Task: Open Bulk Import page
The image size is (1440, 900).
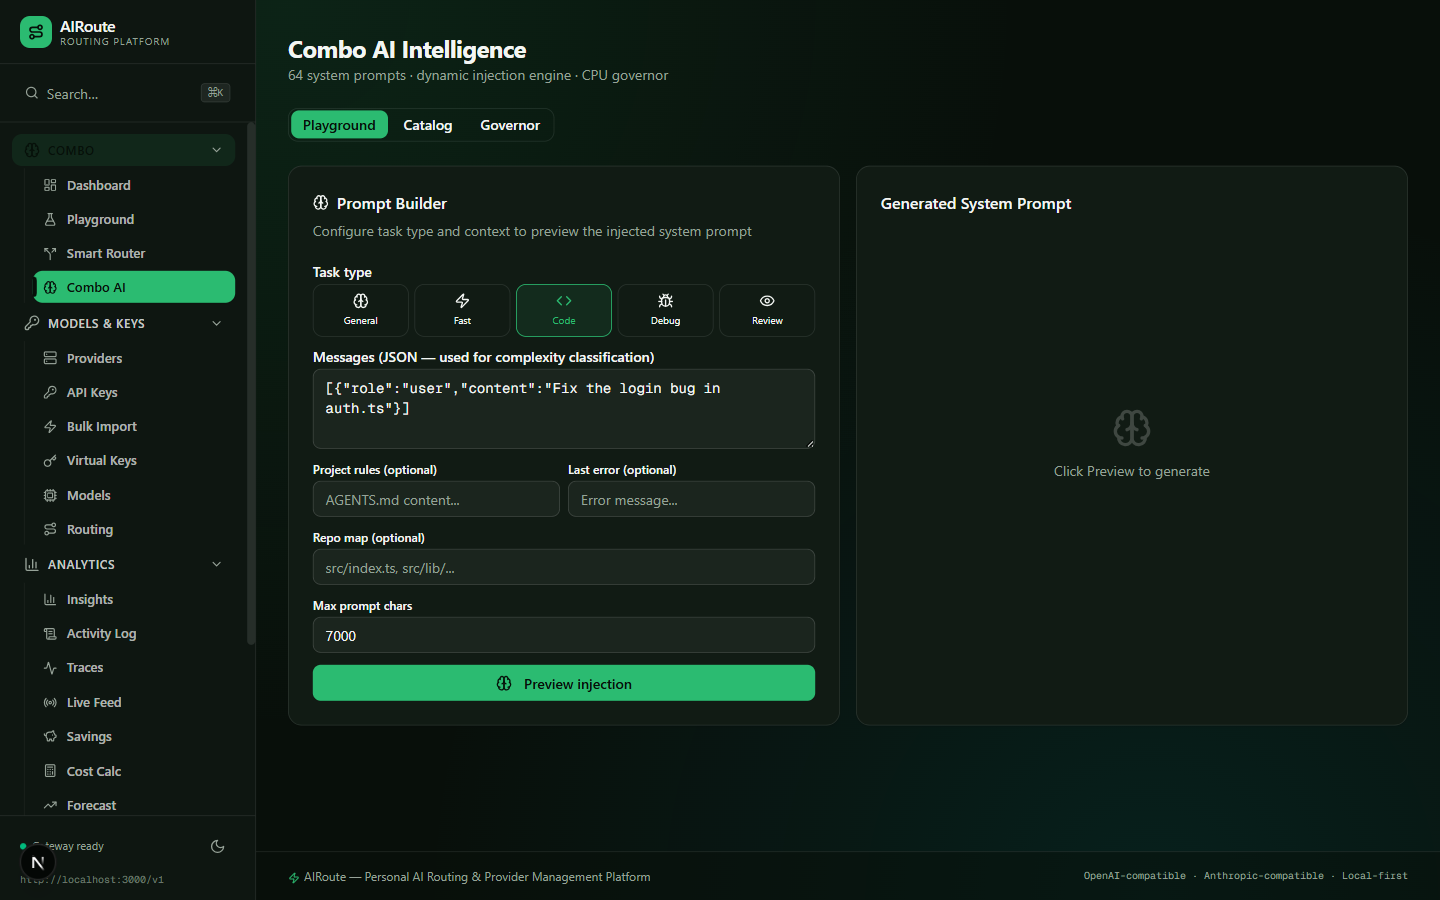Action: [134, 426]
